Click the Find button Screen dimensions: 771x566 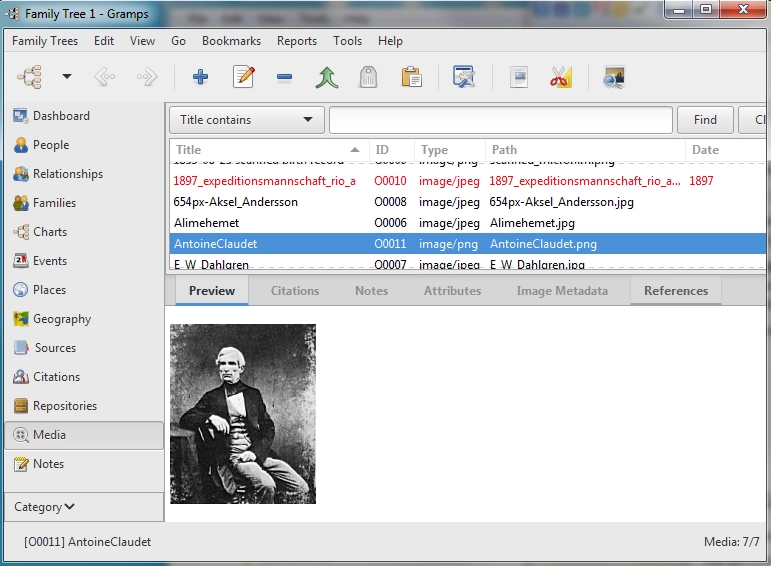(x=705, y=120)
